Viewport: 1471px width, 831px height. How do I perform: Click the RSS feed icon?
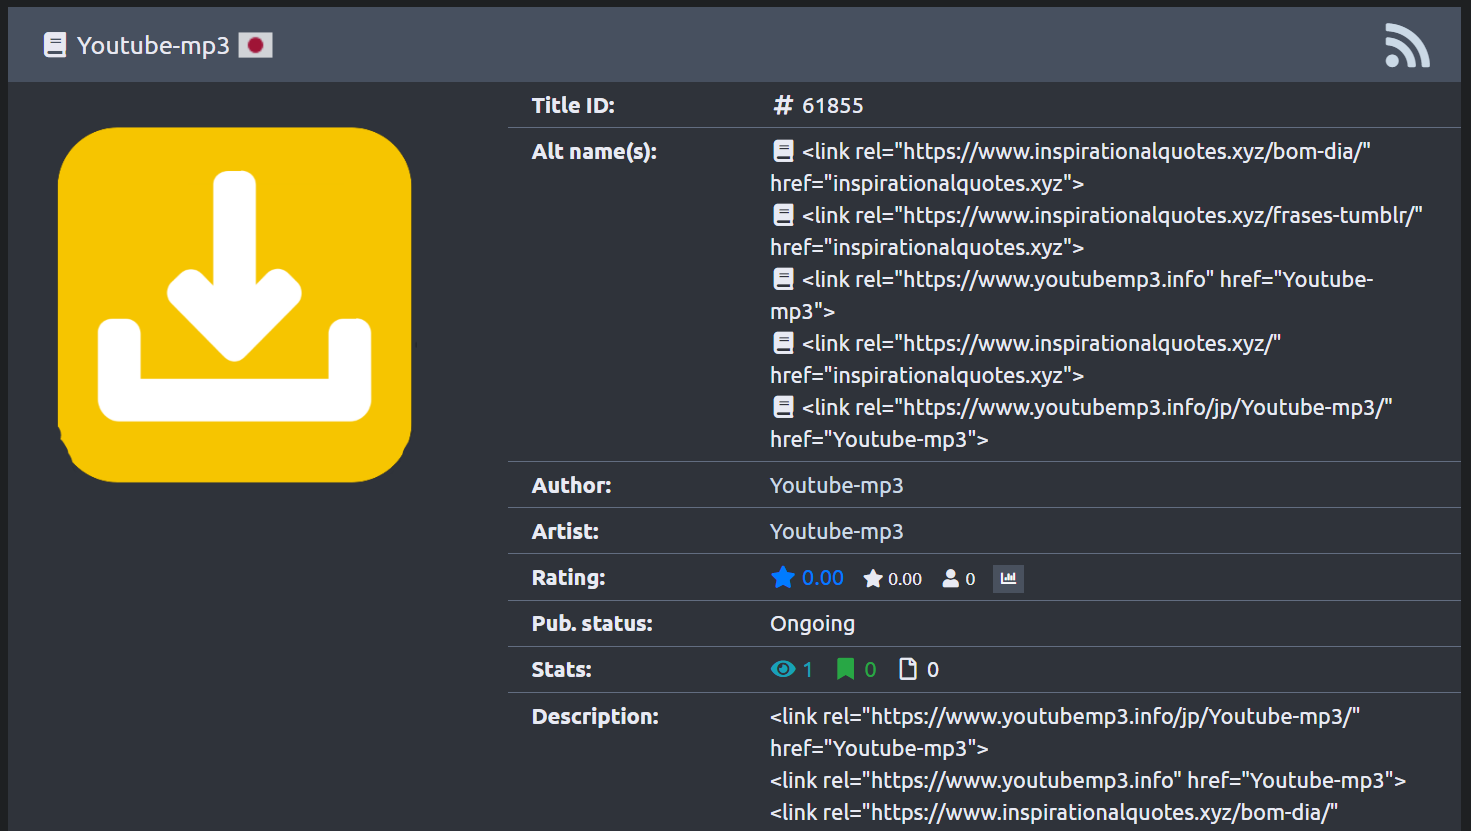tap(1406, 46)
